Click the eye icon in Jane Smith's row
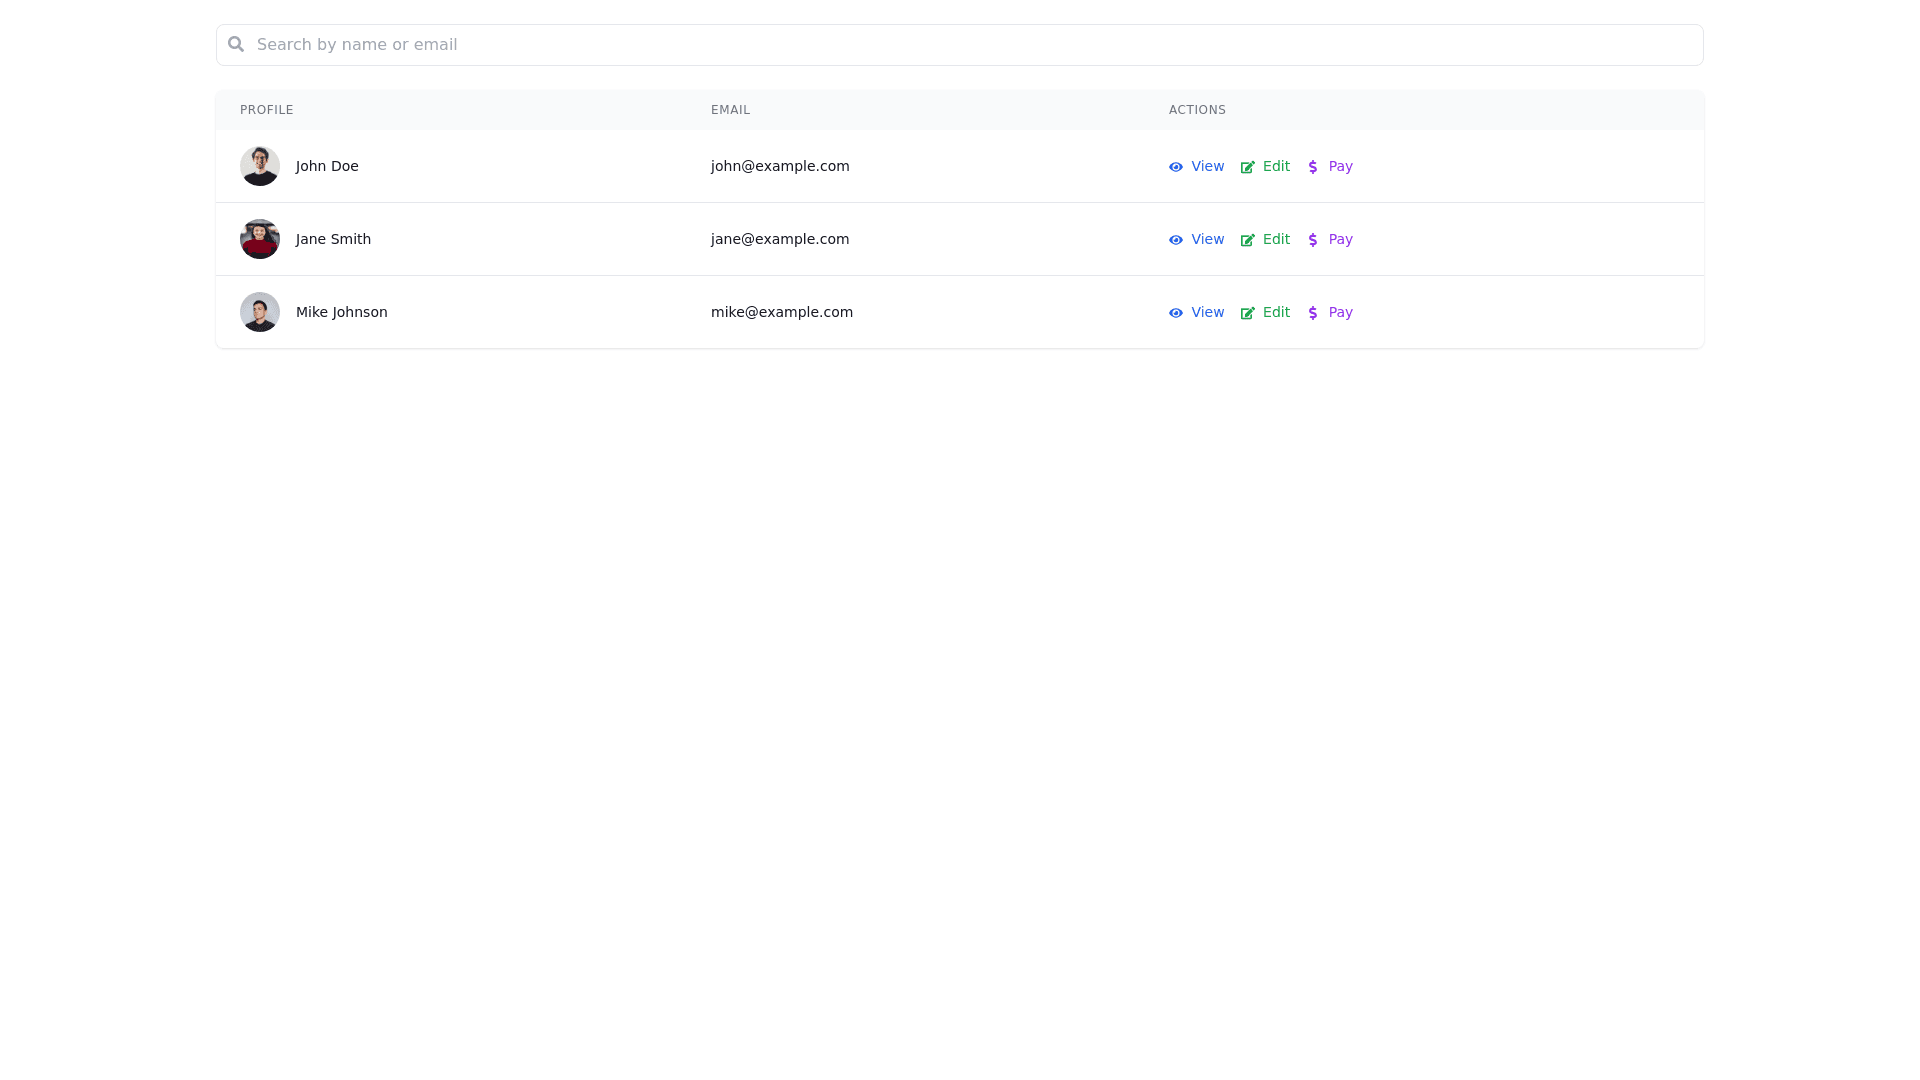1920x1080 pixels. pyautogui.click(x=1176, y=240)
